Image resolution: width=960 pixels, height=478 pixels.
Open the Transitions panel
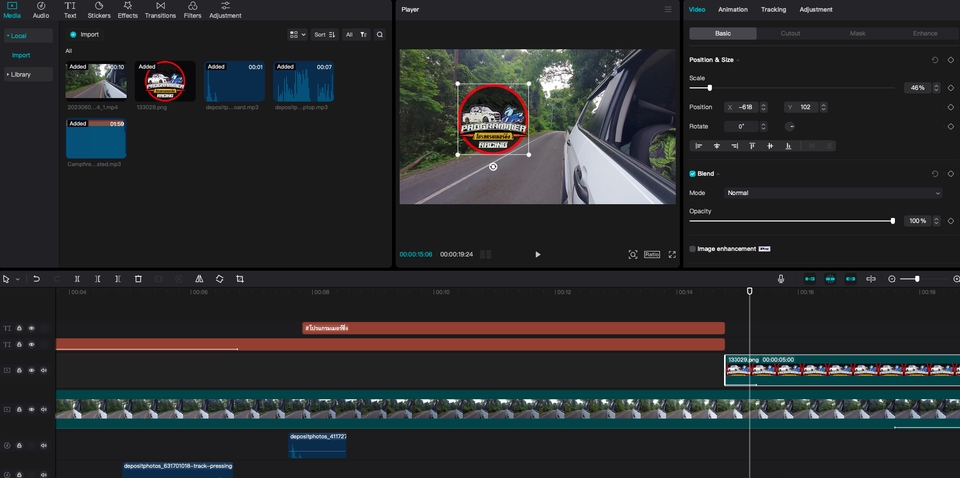(160, 10)
